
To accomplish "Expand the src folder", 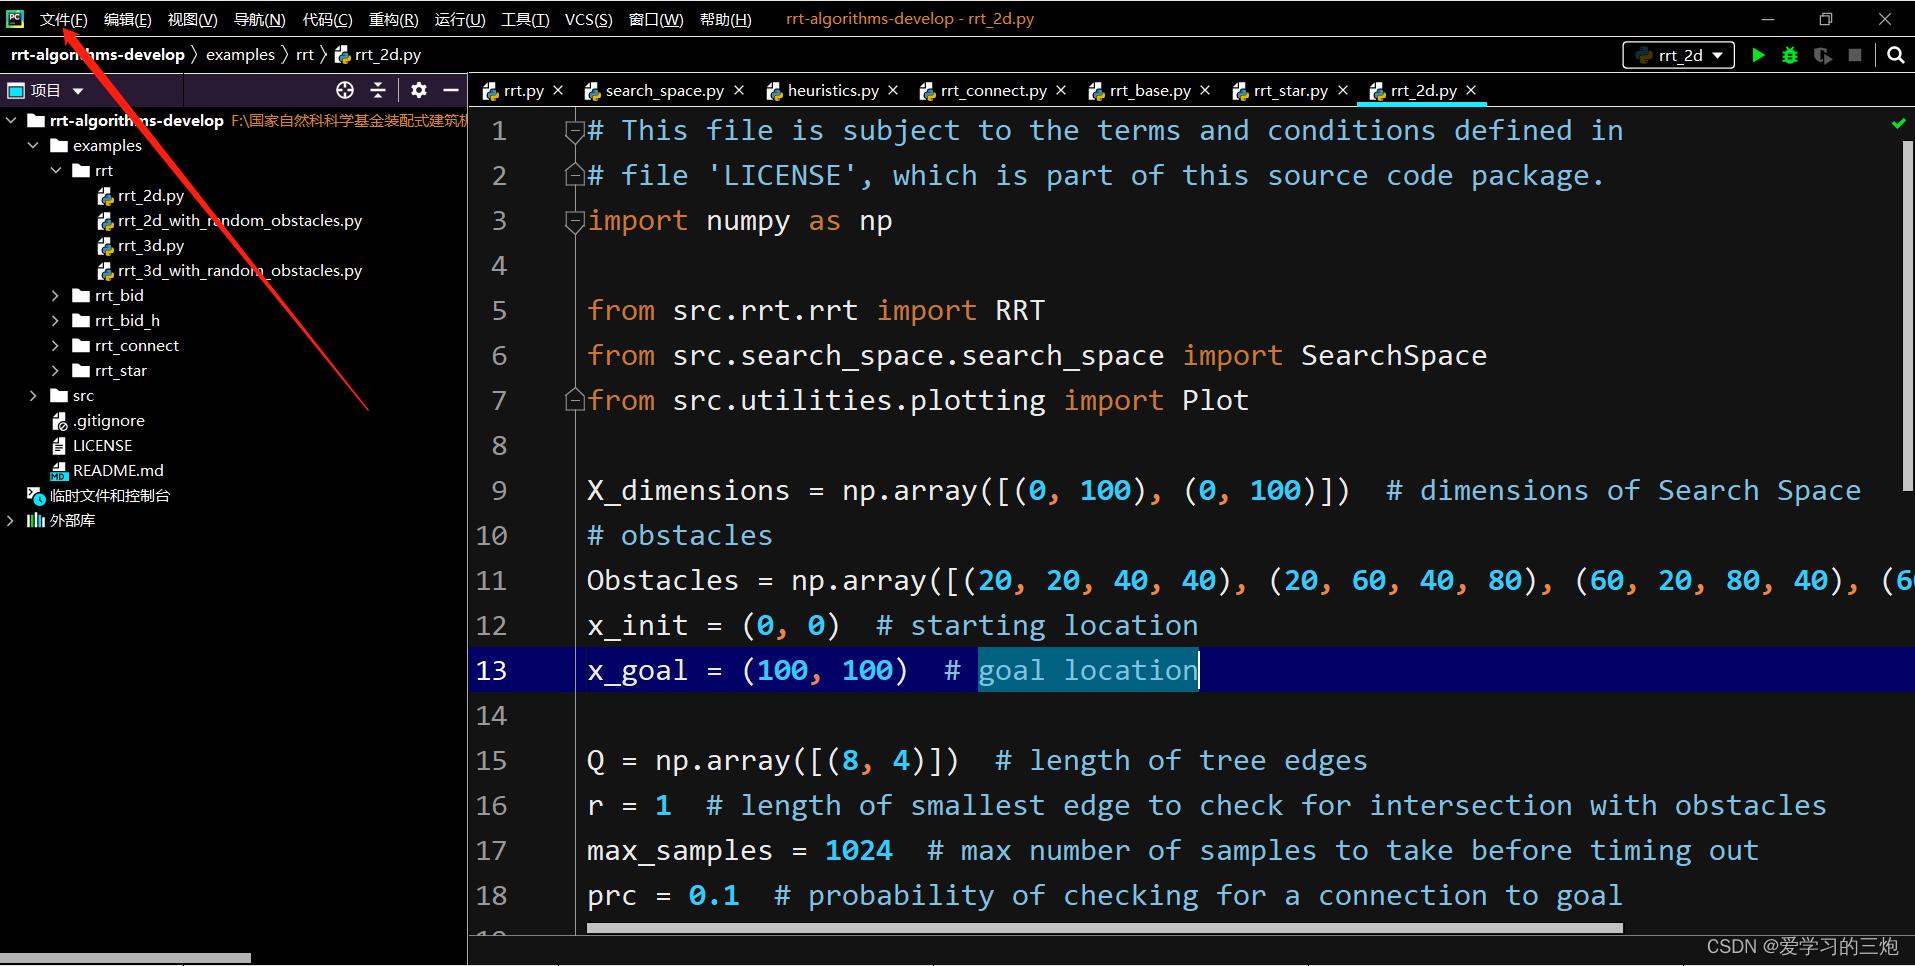I will 33,395.
